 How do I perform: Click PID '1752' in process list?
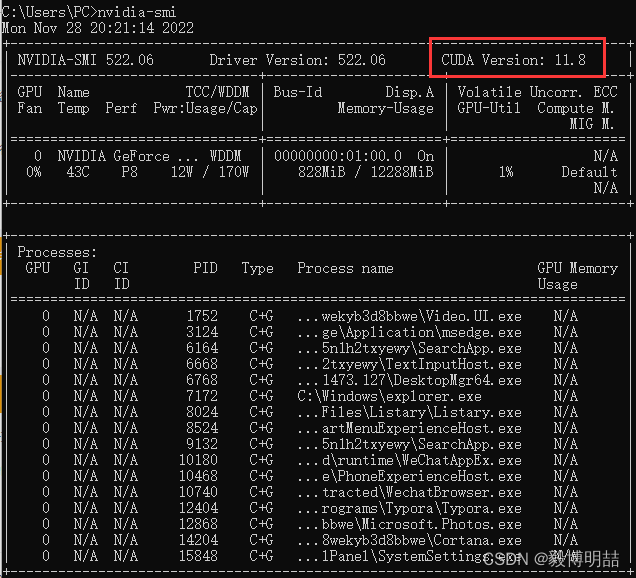[x=202, y=316]
